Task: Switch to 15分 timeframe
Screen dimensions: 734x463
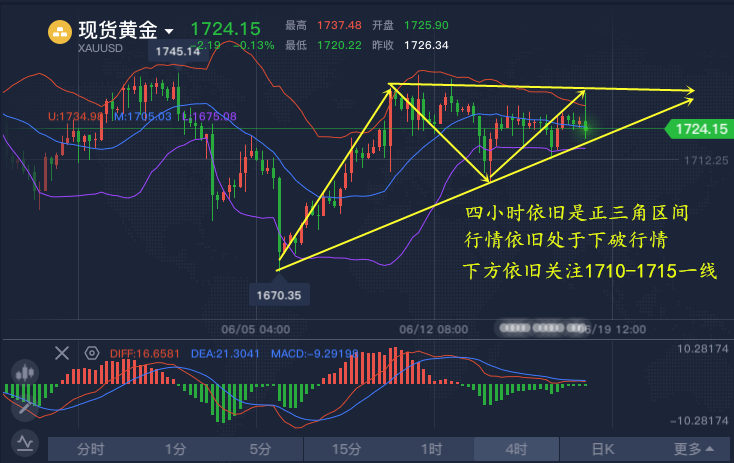Action: click(346, 449)
